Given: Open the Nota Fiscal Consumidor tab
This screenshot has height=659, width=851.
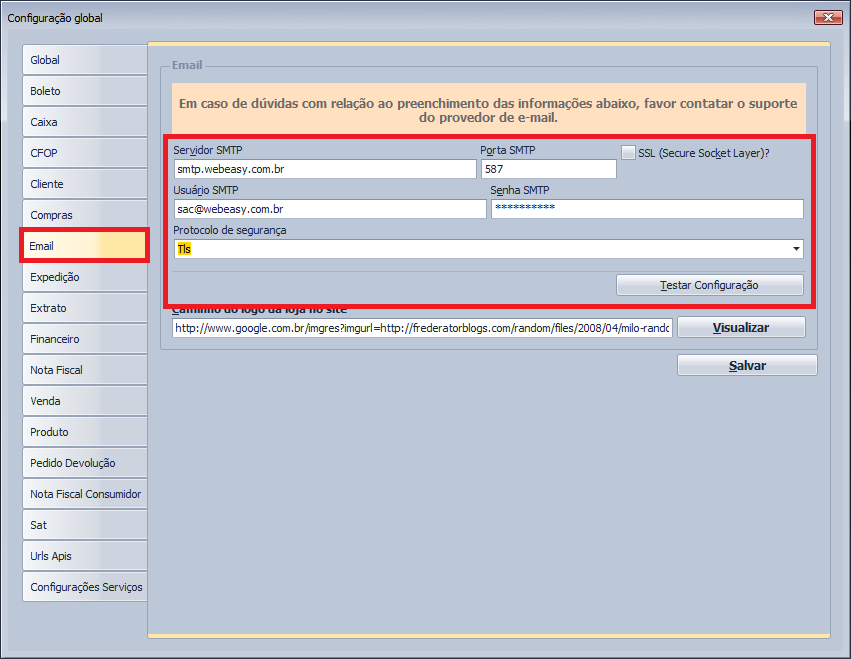Looking at the screenshot, I should pyautogui.click(x=84, y=494).
